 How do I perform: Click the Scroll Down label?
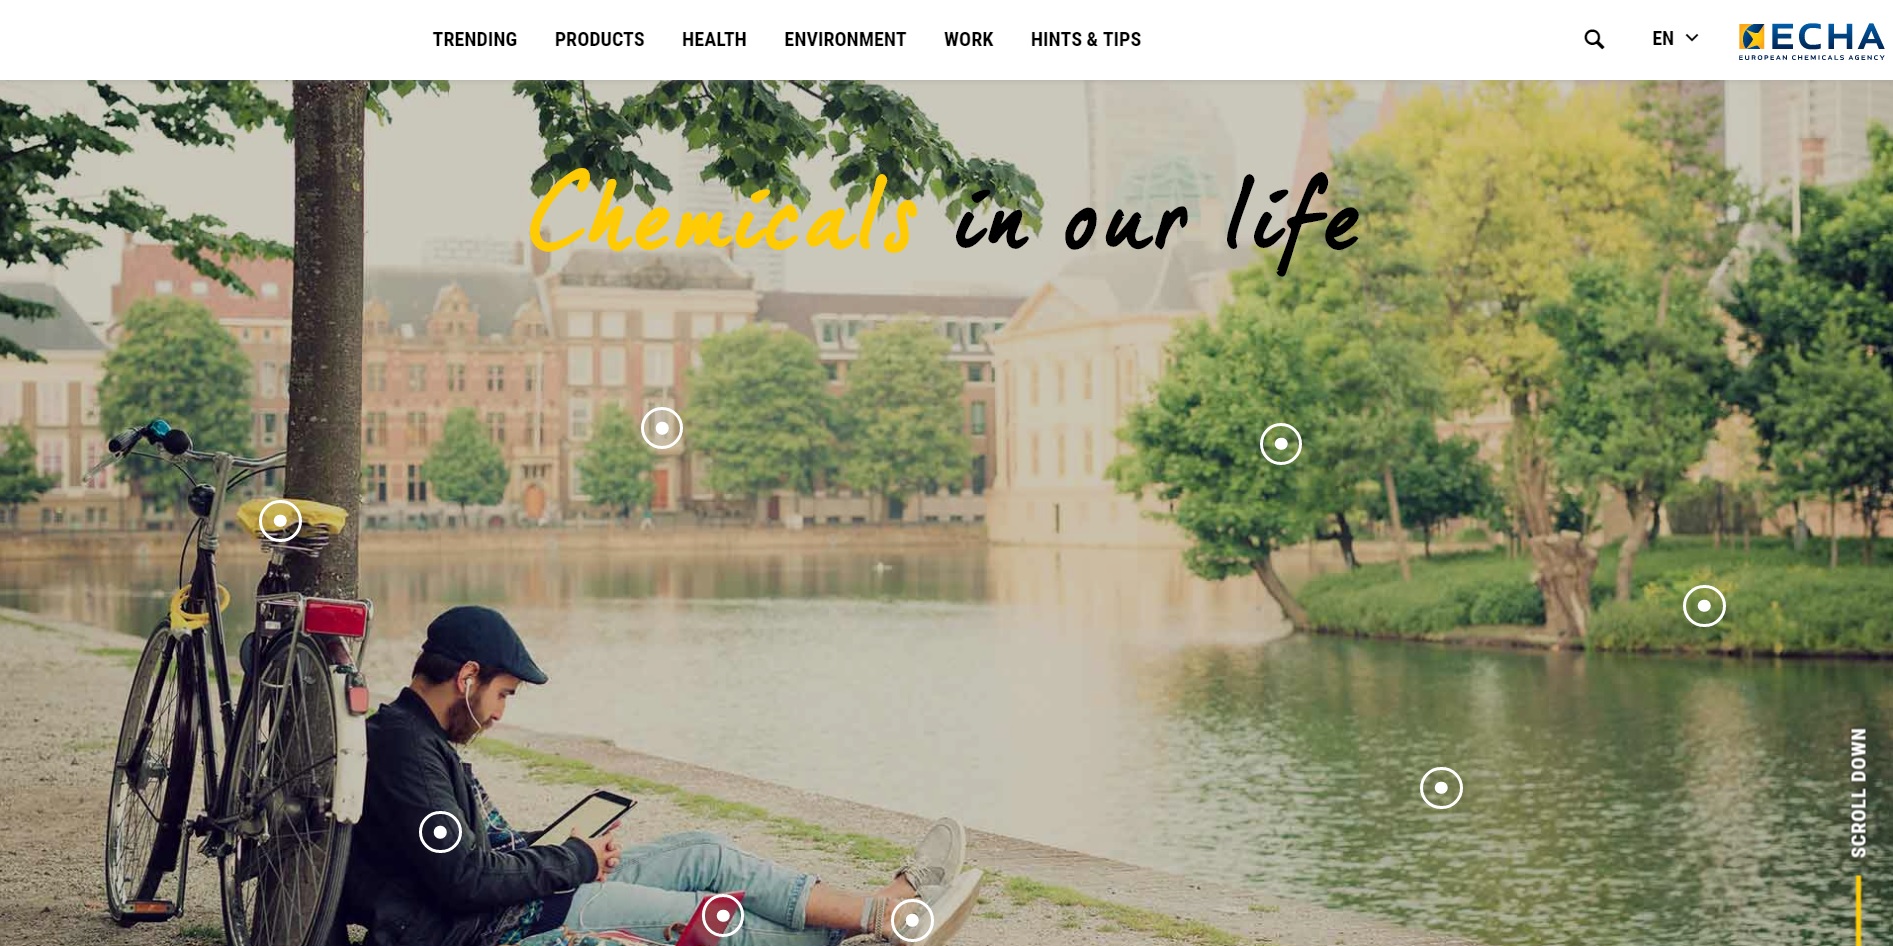coord(1858,793)
